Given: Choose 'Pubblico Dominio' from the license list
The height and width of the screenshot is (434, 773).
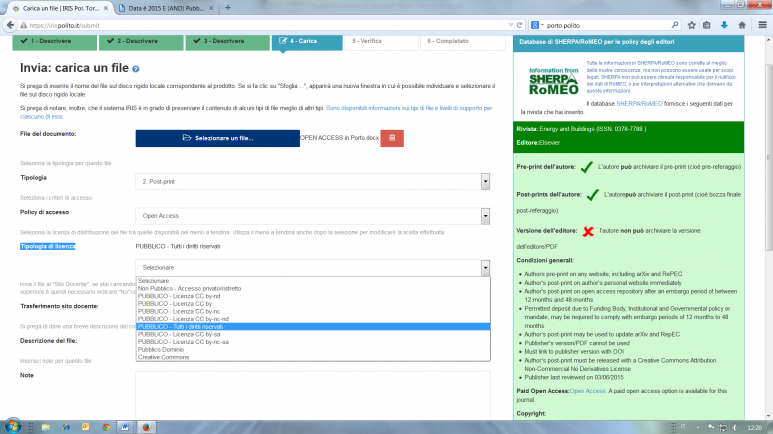Looking at the screenshot, I should click(x=313, y=350).
